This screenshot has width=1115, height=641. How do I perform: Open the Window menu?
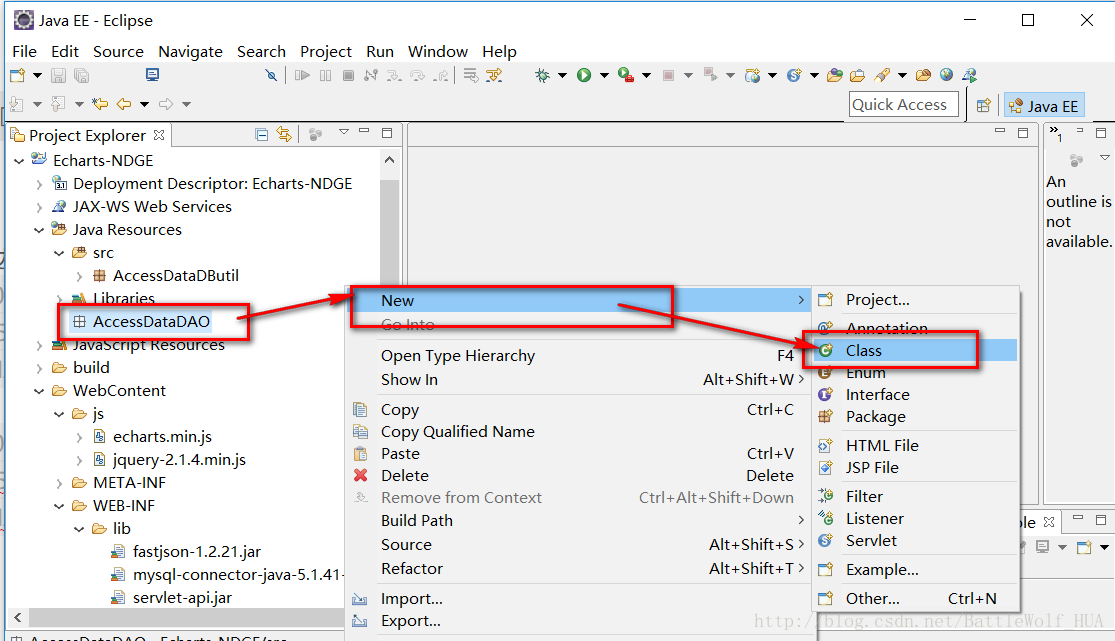(x=438, y=51)
